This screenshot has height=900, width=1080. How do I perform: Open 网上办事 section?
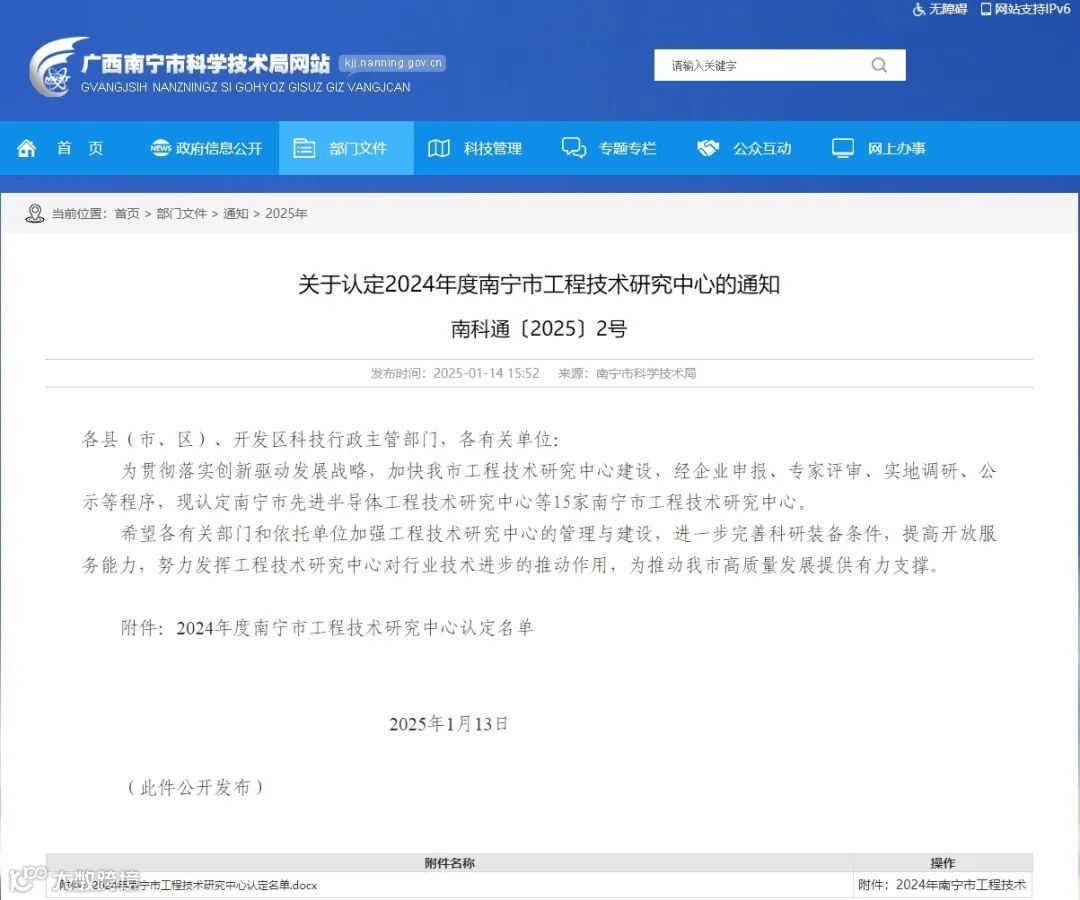pos(896,148)
